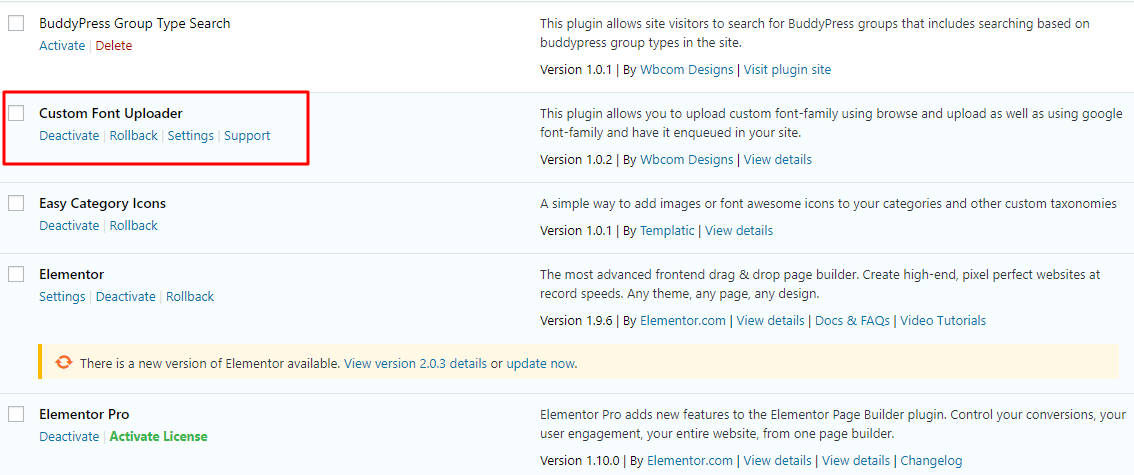
Task: Click the Version 1.0.2 text
Action: [576, 160]
